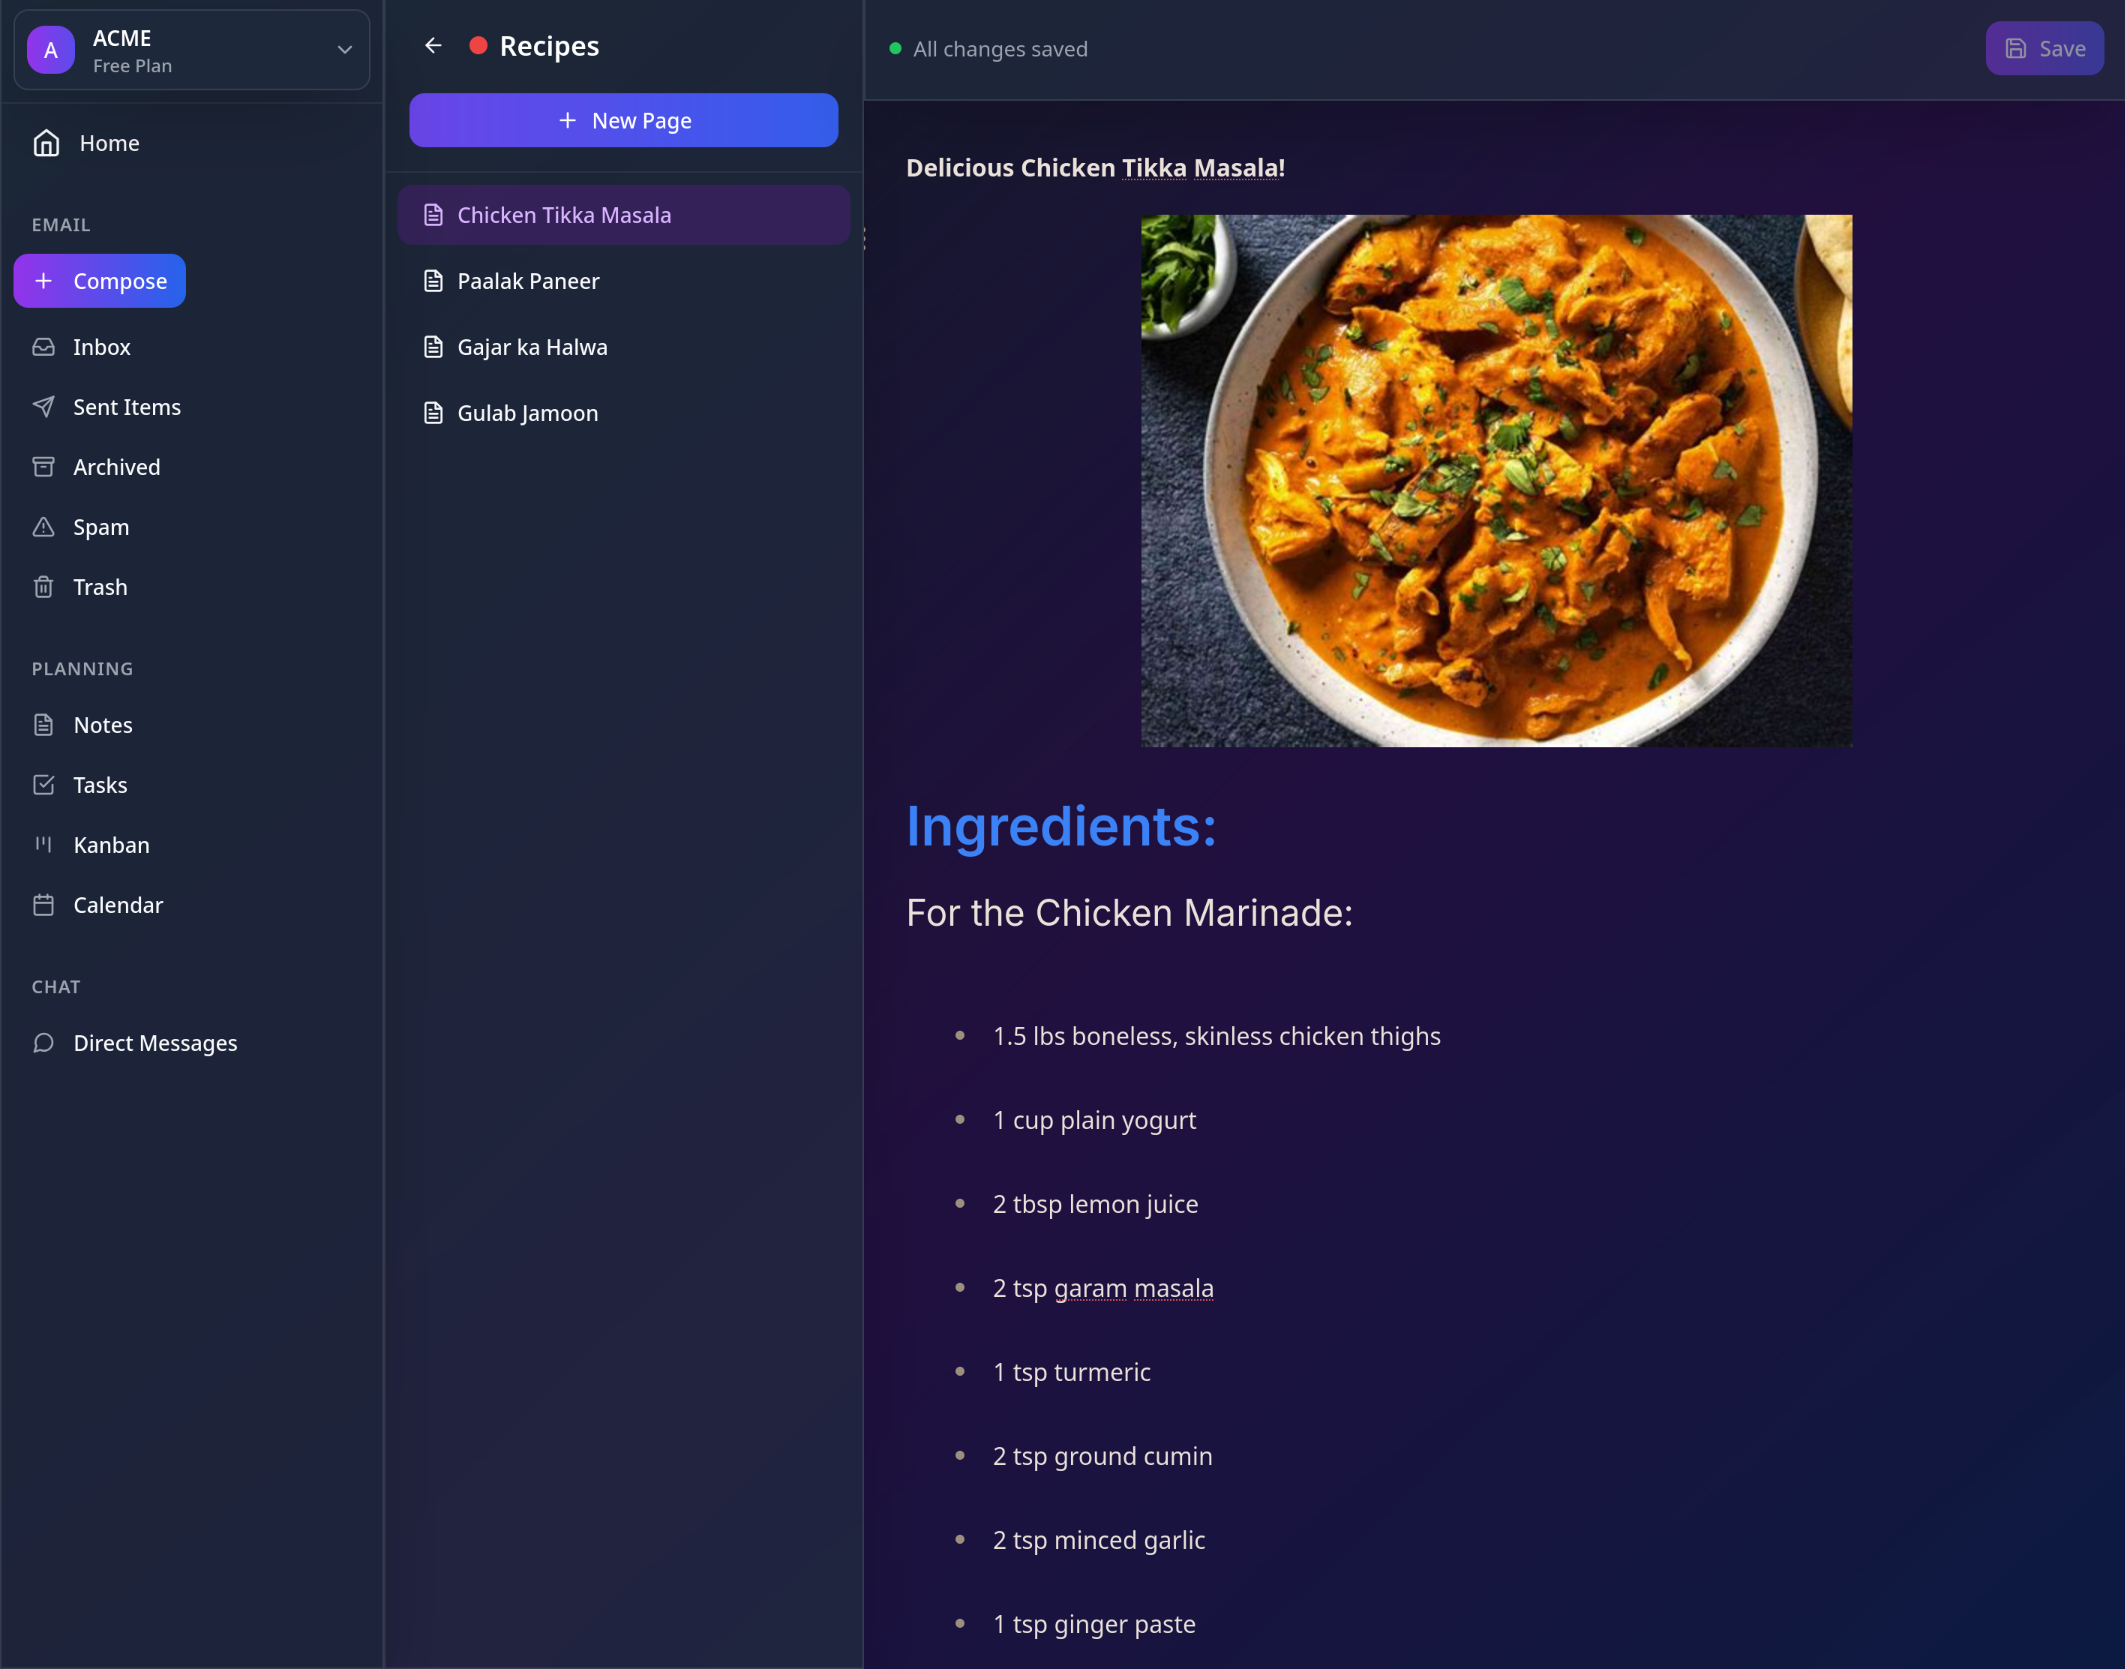Click the Home house icon
Viewport: 2125px width, 1669px height.
click(x=46, y=143)
